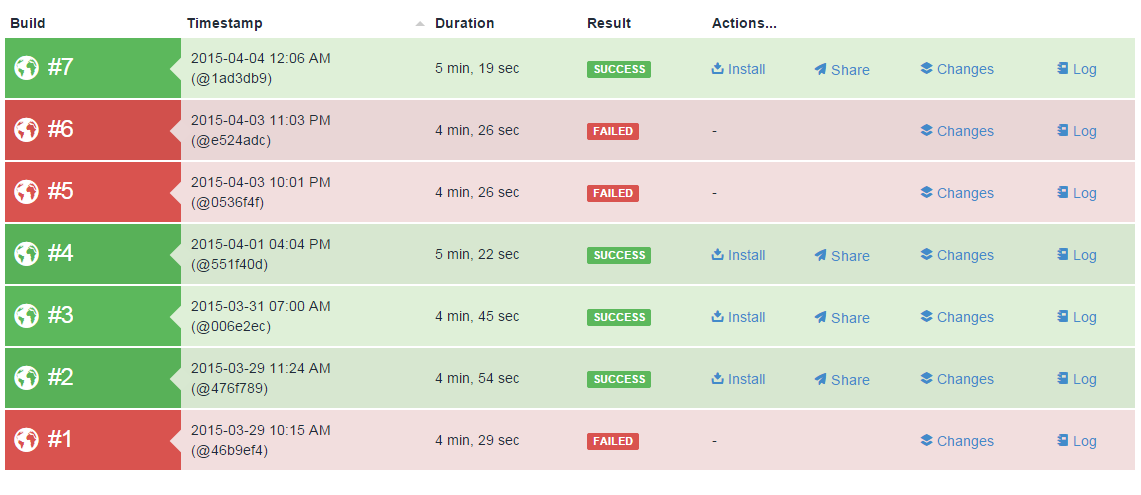Click the Changes stack icon for build #2
Viewport: 1141px width, 495px height.
[x=926, y=378]
